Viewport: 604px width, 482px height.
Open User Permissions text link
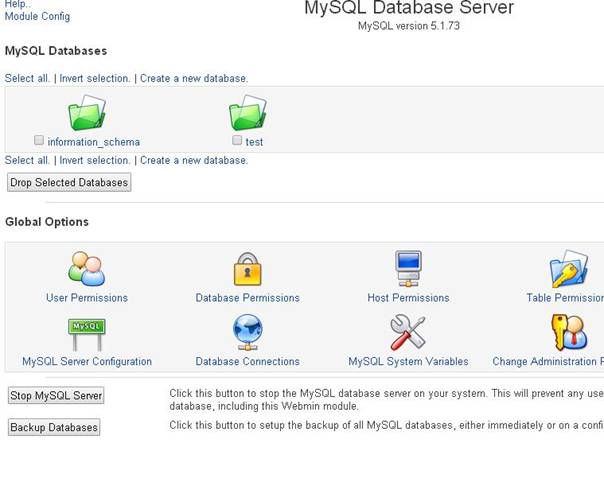click(87, 298)
